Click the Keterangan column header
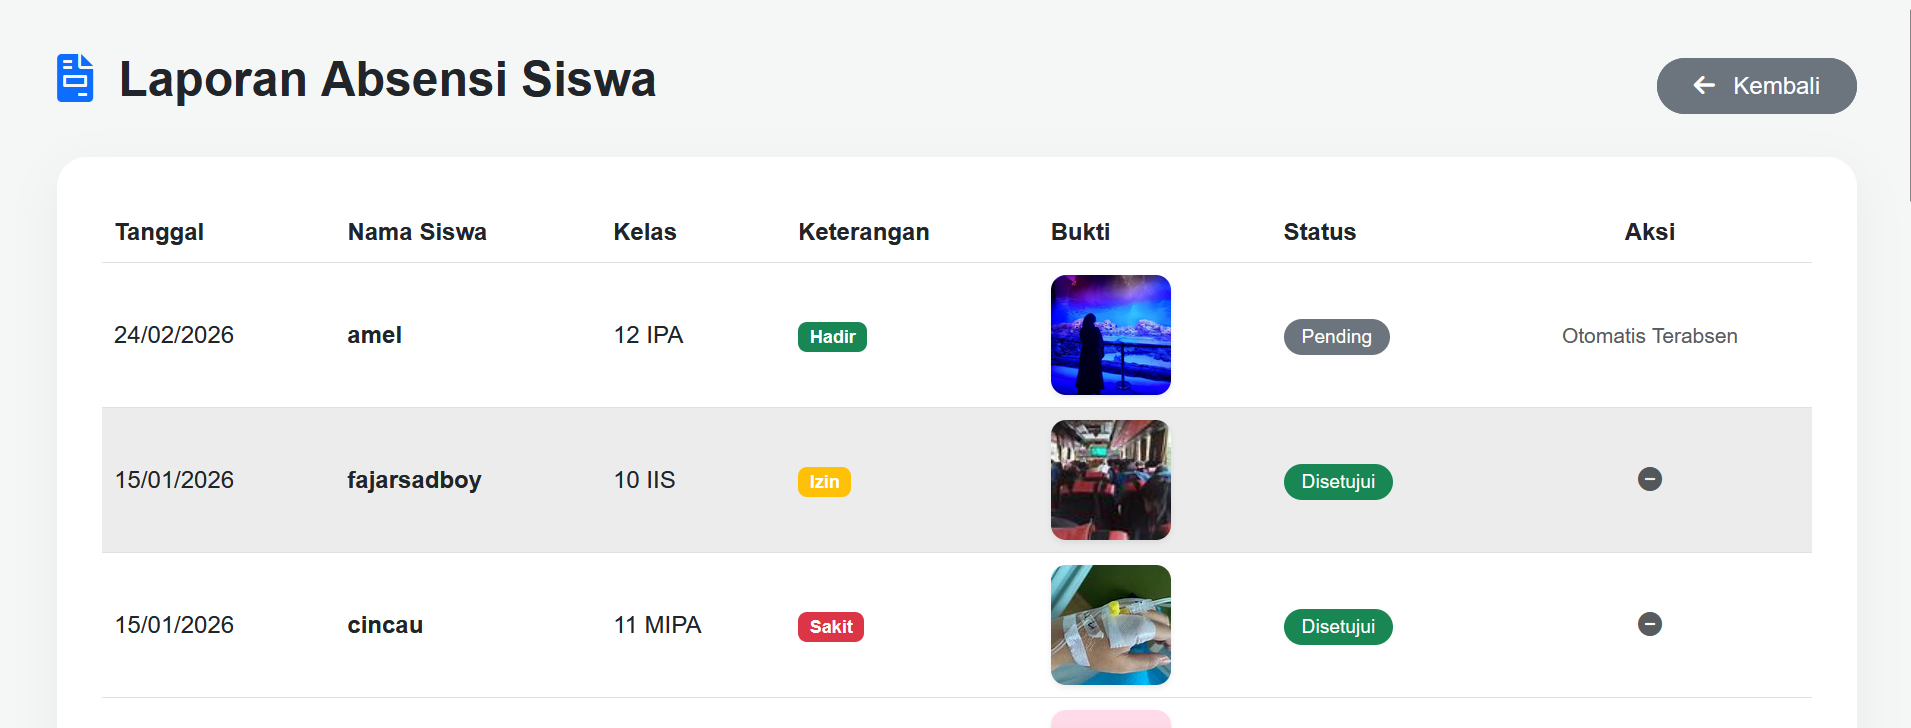 pyautogui.click(x=863, y=232)
